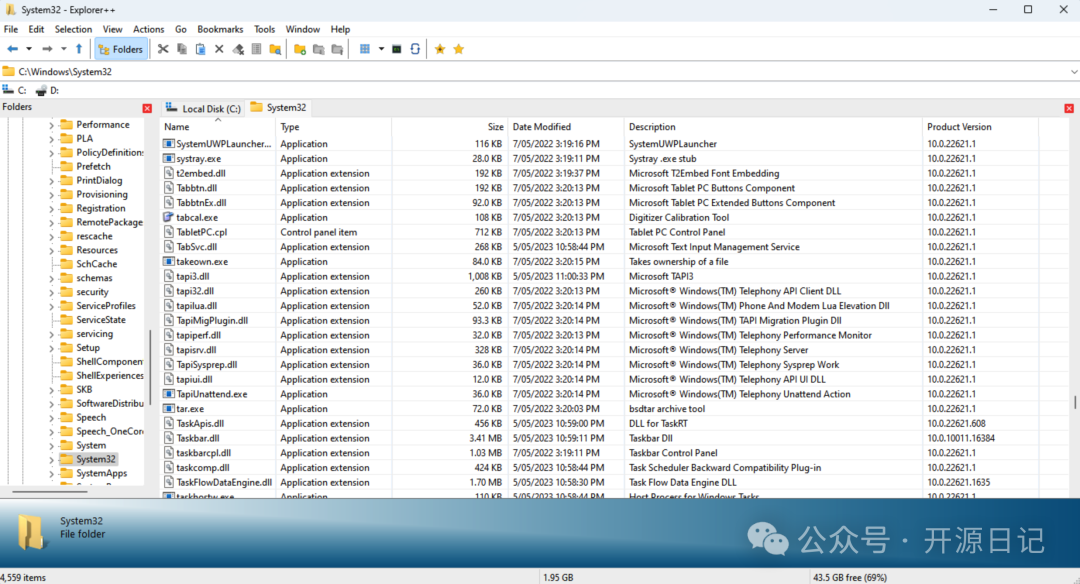
Task: Select the file taskcomp.dll
Action: pos(202,468)
